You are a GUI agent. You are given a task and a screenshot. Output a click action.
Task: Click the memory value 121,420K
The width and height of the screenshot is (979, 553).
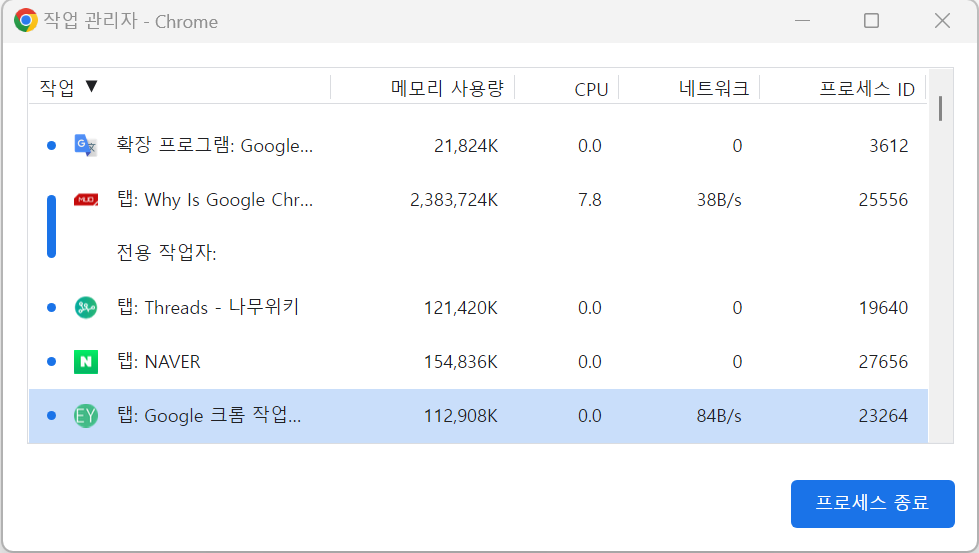461,308
